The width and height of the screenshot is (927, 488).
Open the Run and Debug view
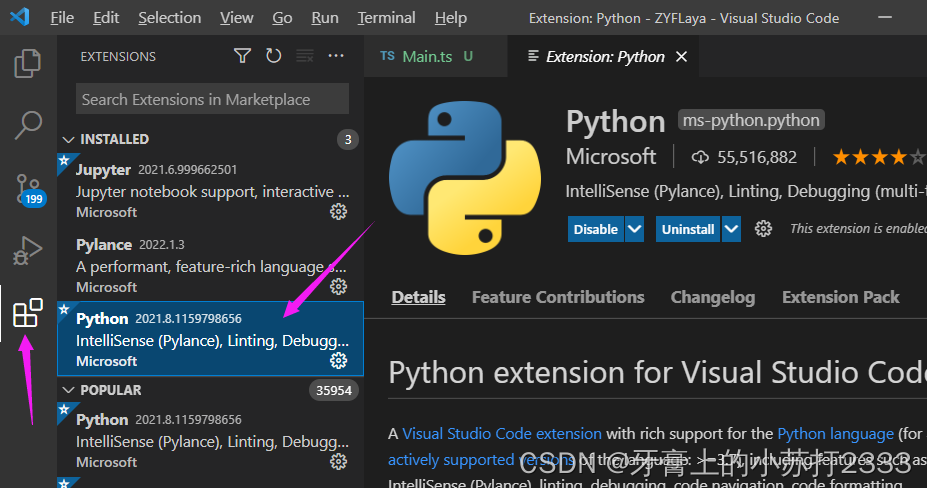tap(27, 251)
